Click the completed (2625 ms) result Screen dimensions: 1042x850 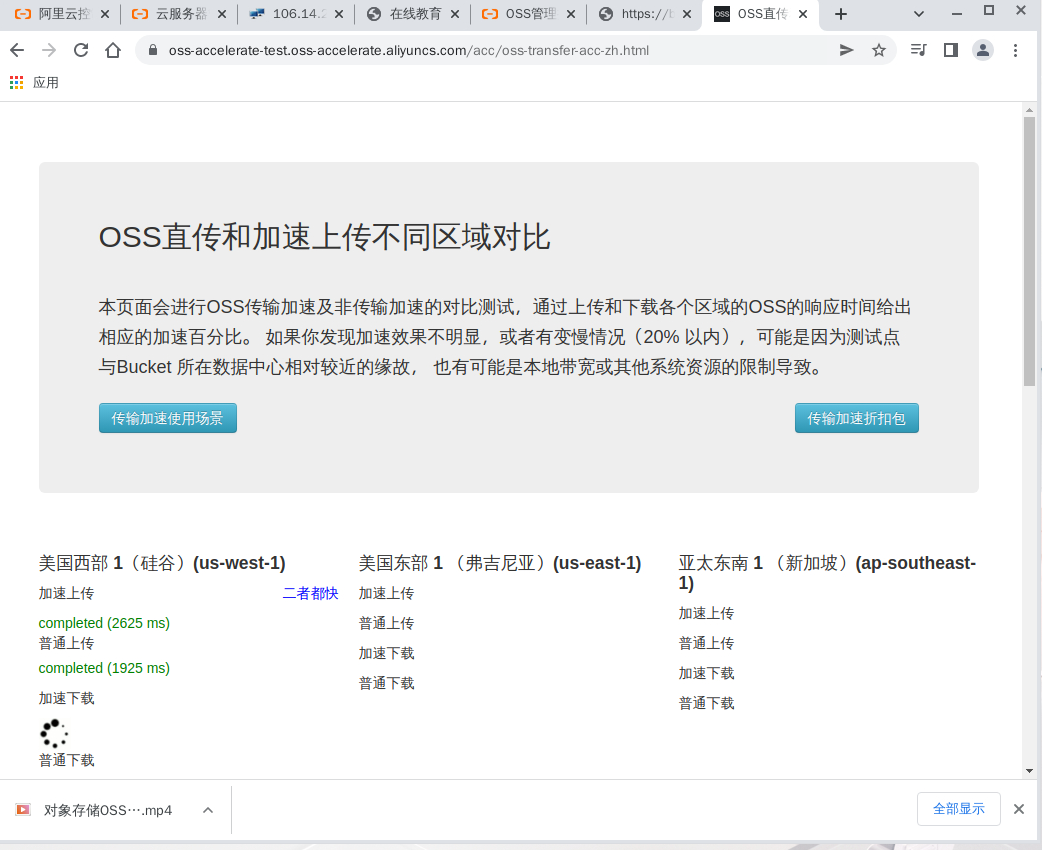(x=104, y=623)
